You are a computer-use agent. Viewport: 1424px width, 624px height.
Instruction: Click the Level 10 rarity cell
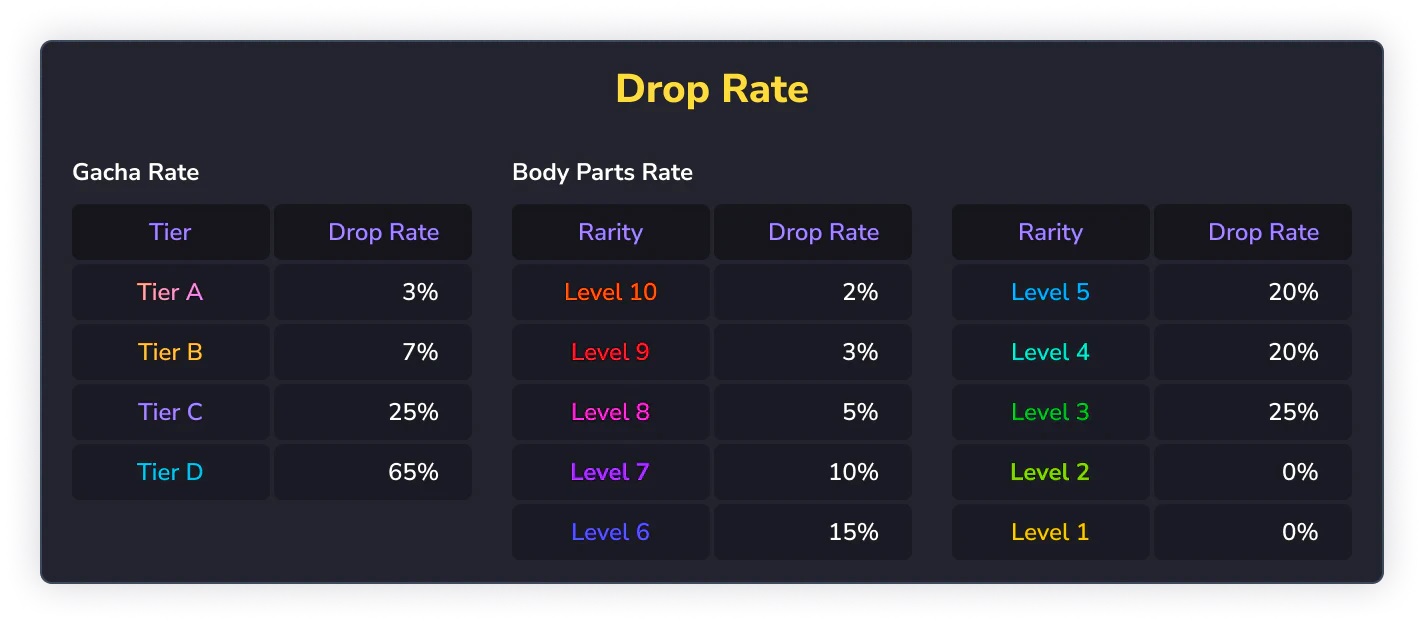tap(611, 292)
